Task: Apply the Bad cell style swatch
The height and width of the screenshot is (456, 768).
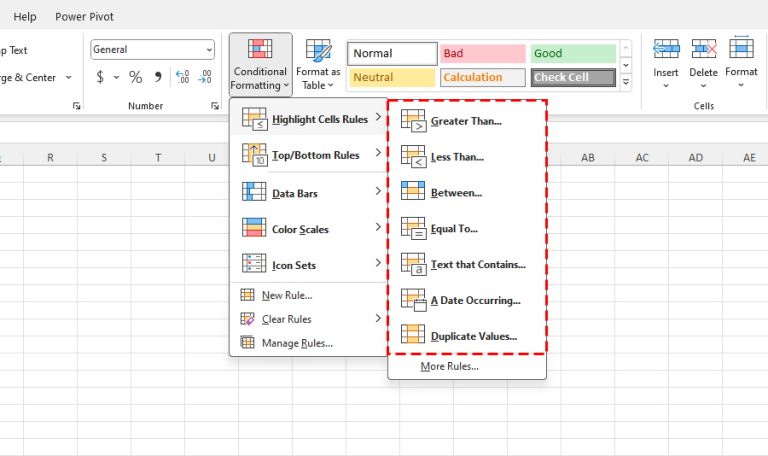Action: (482, 53)
